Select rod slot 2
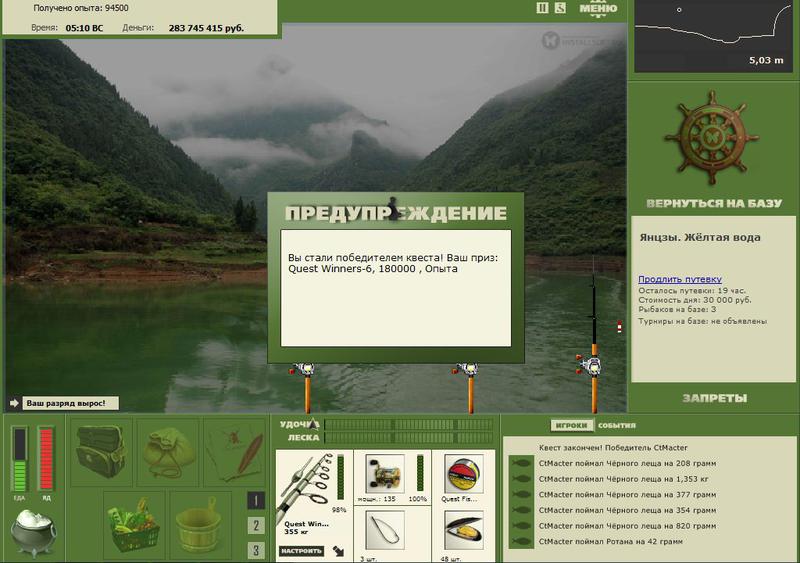800x563 pixels. (256, 525)
